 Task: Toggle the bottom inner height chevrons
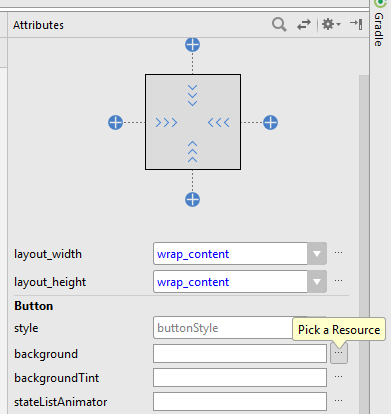192,152
